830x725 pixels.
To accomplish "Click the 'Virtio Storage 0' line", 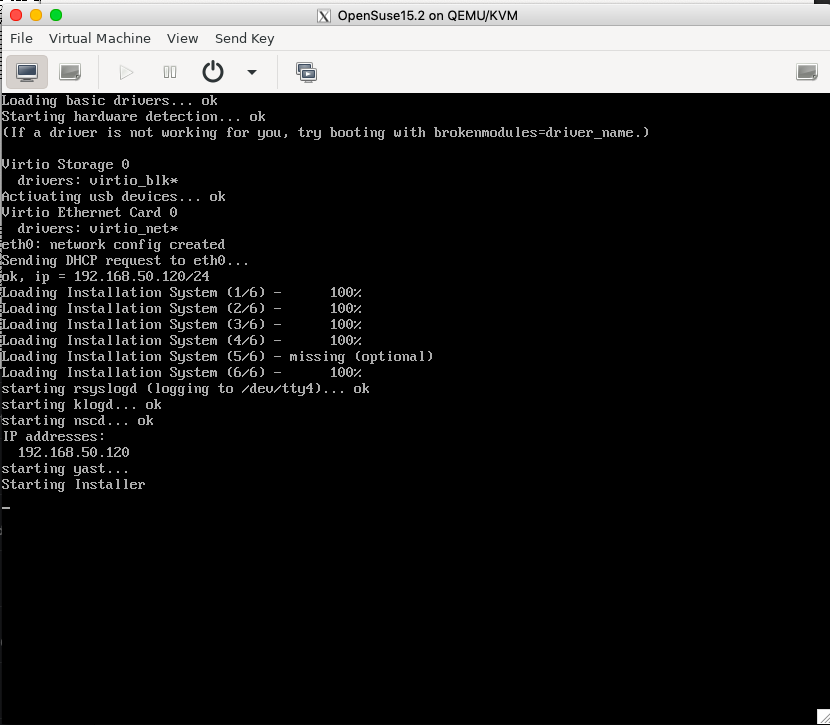I will point(66,165).
